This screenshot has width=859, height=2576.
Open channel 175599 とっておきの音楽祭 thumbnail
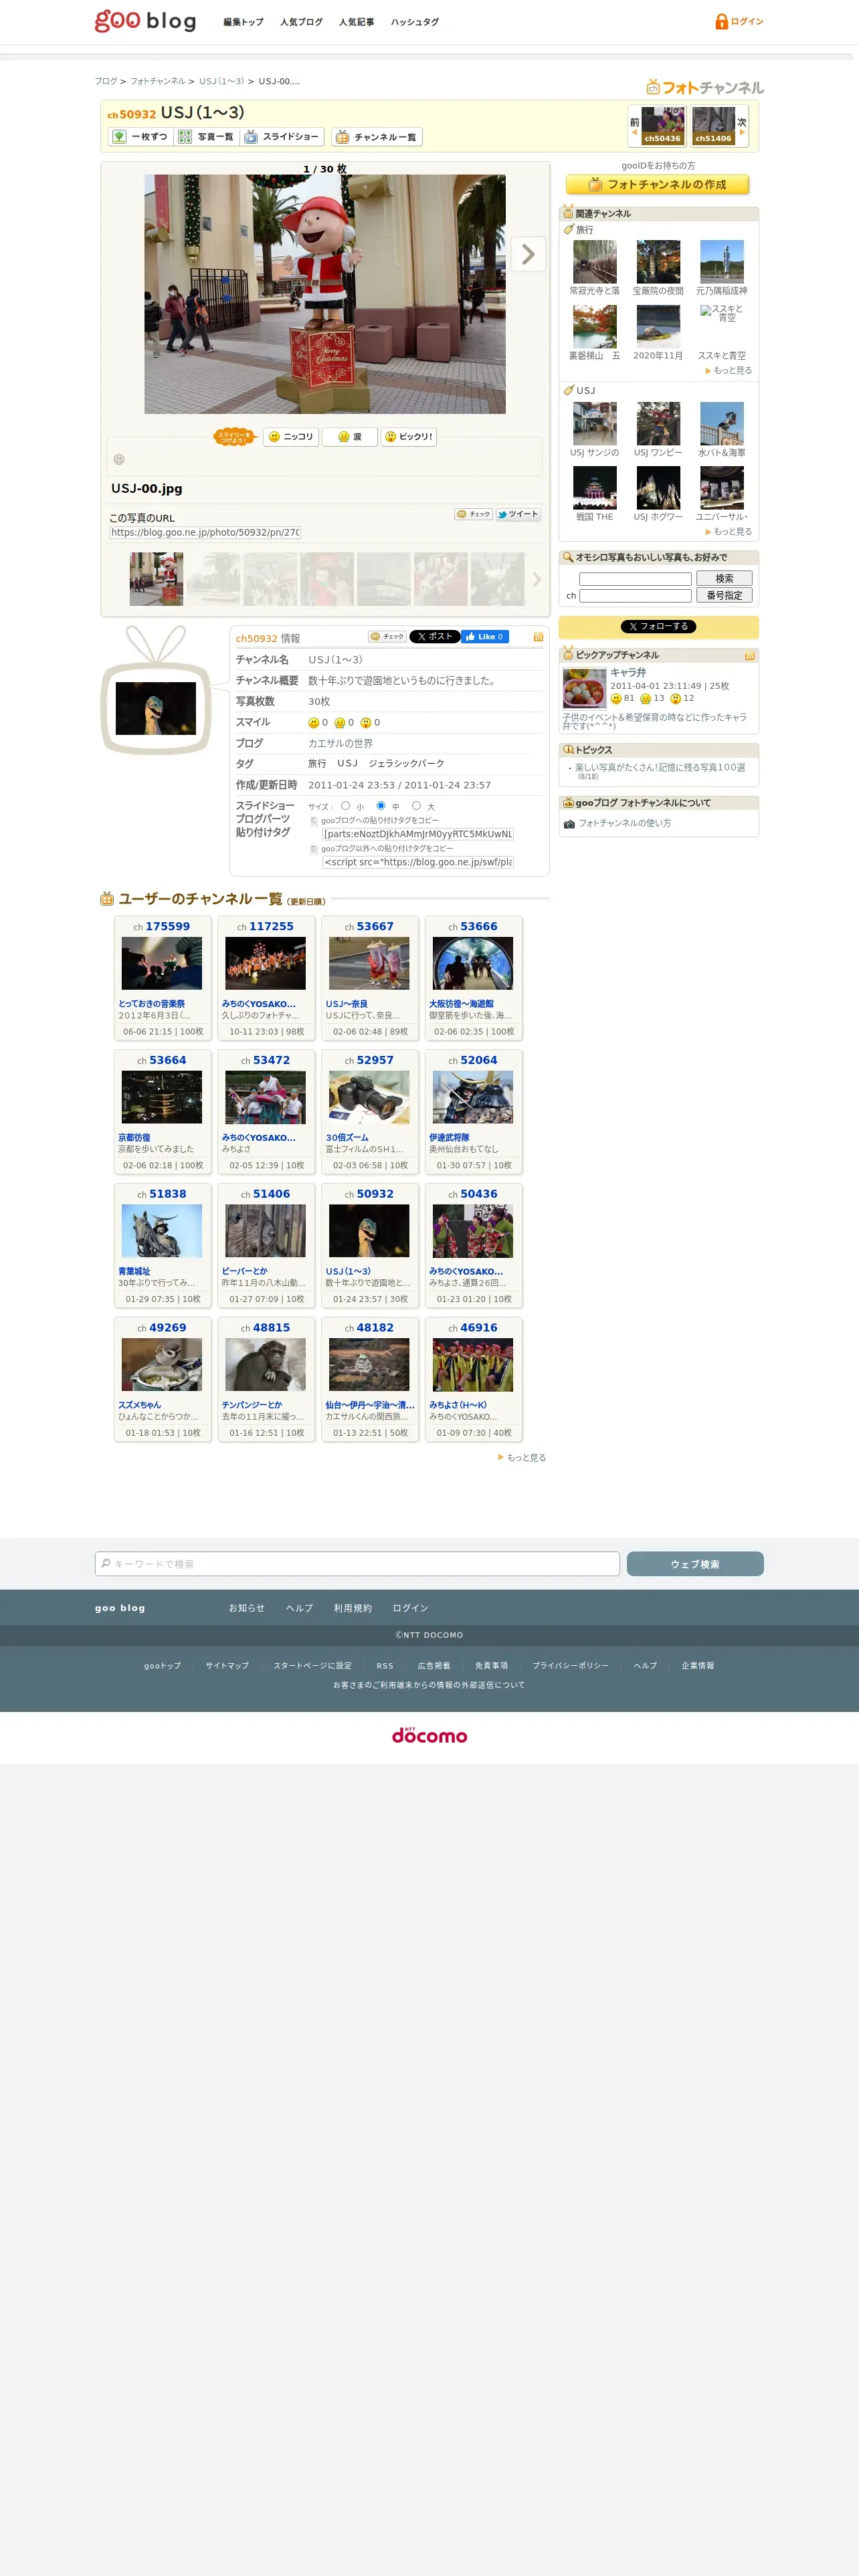(x=162, y=963)
